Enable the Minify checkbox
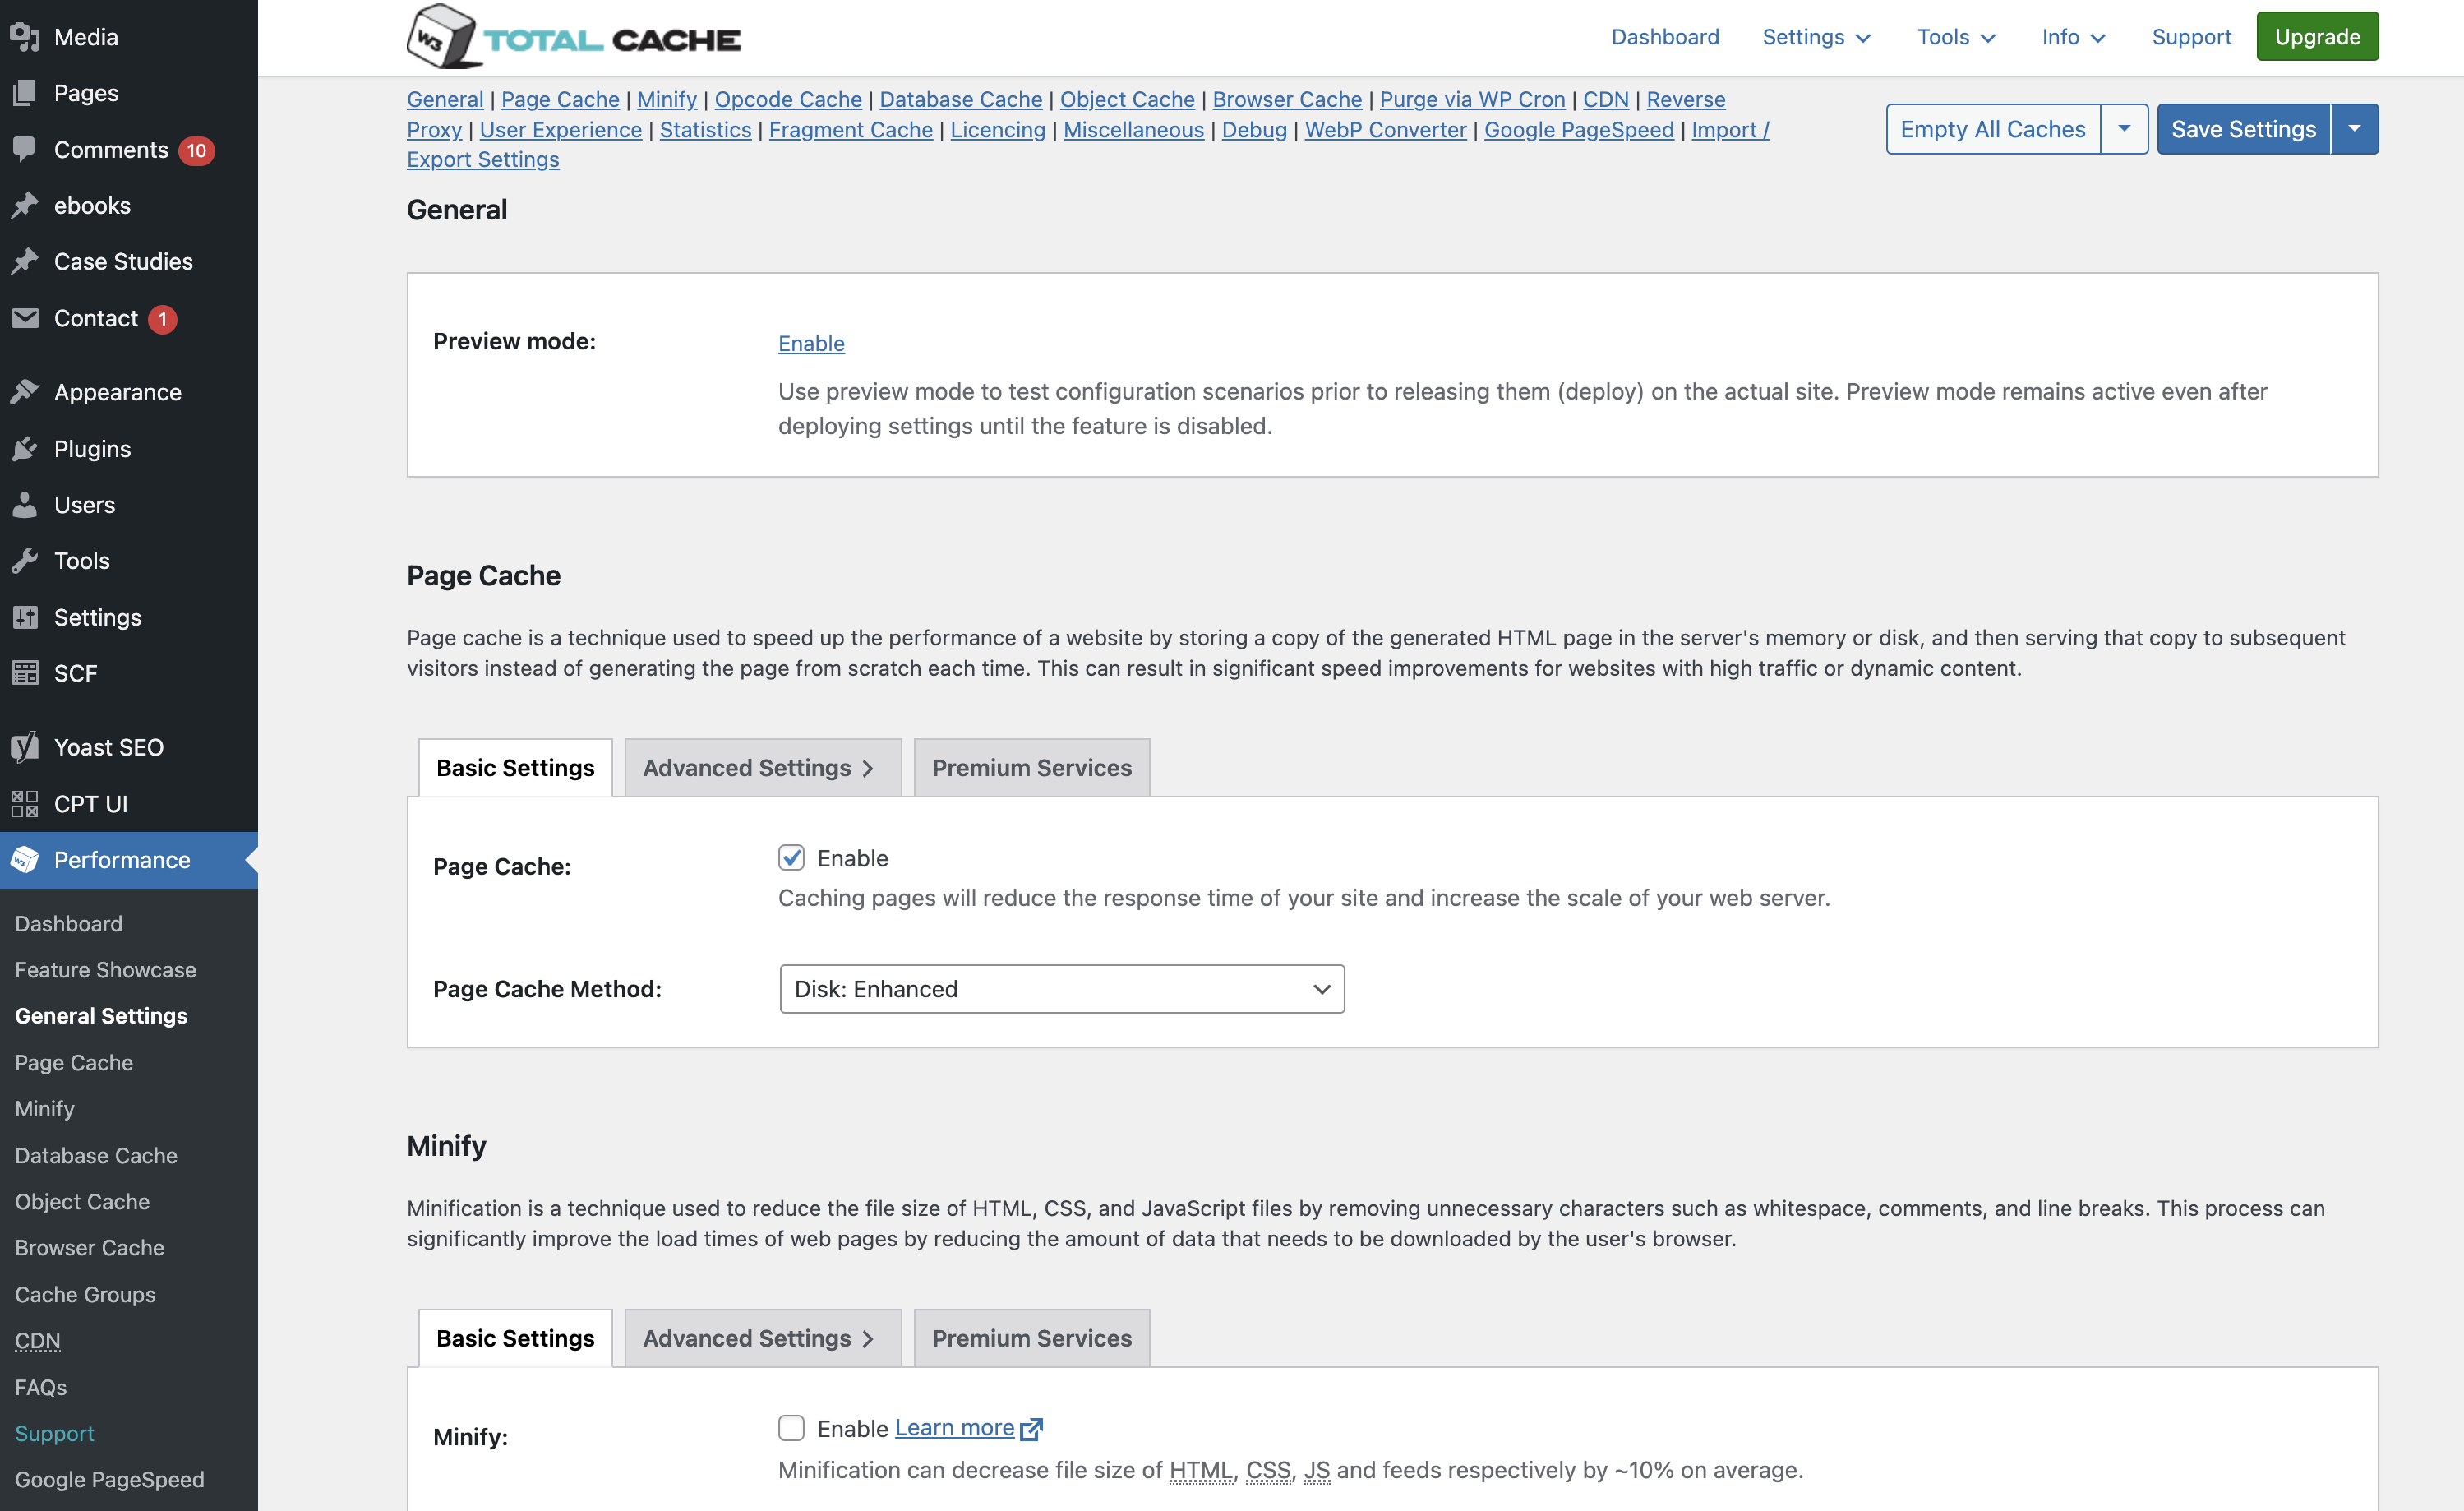 [x=792, y=1426]
